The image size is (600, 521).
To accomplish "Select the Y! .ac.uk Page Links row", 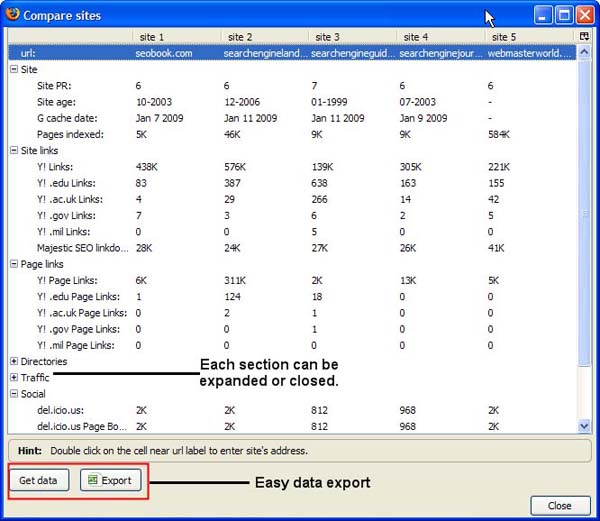I will pyautogui.click(x=82, y=313).
